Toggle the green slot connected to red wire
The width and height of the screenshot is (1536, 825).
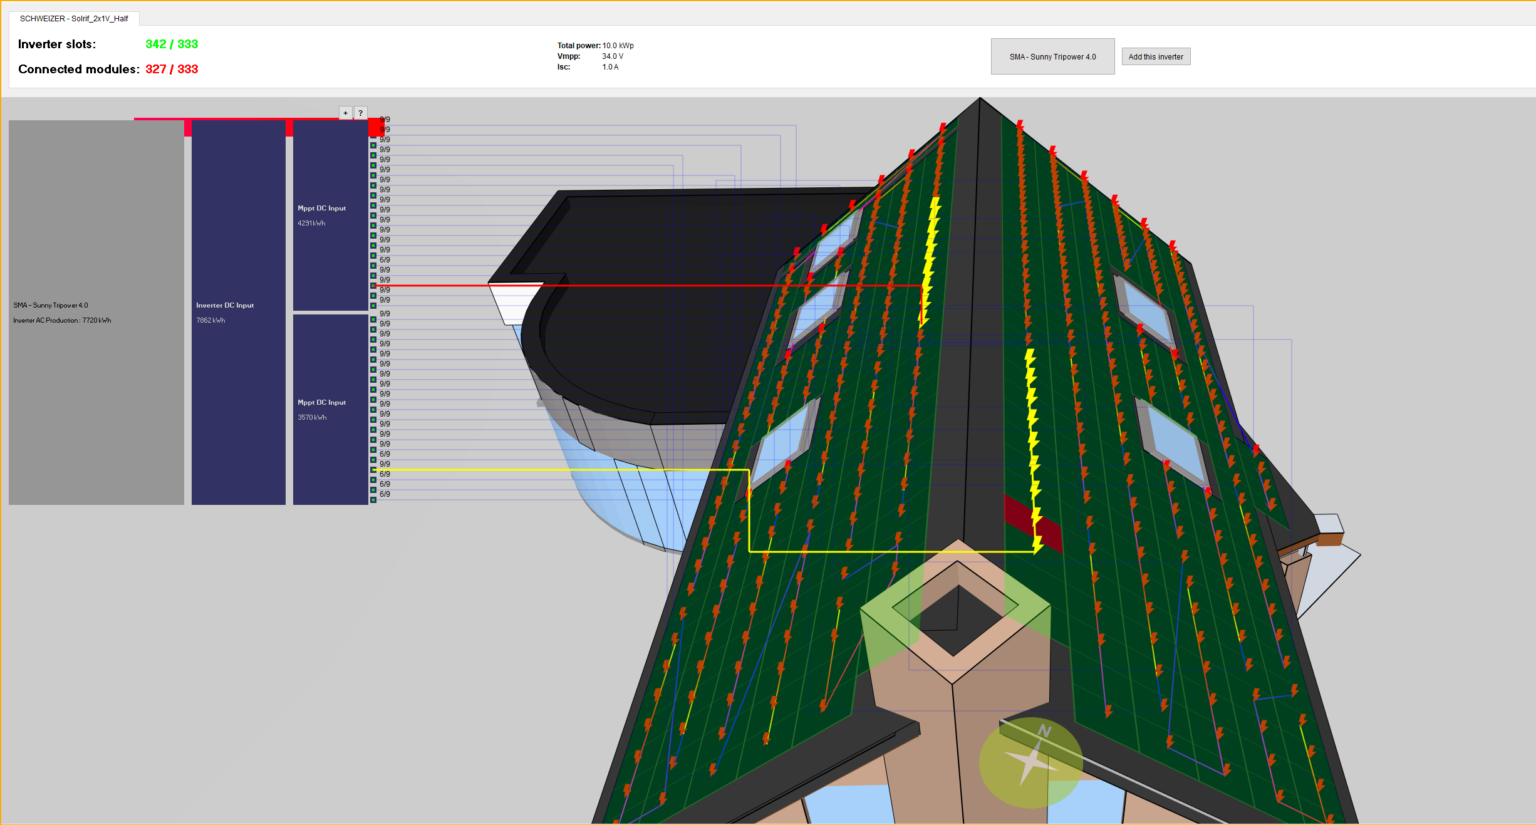click(374, 286)
